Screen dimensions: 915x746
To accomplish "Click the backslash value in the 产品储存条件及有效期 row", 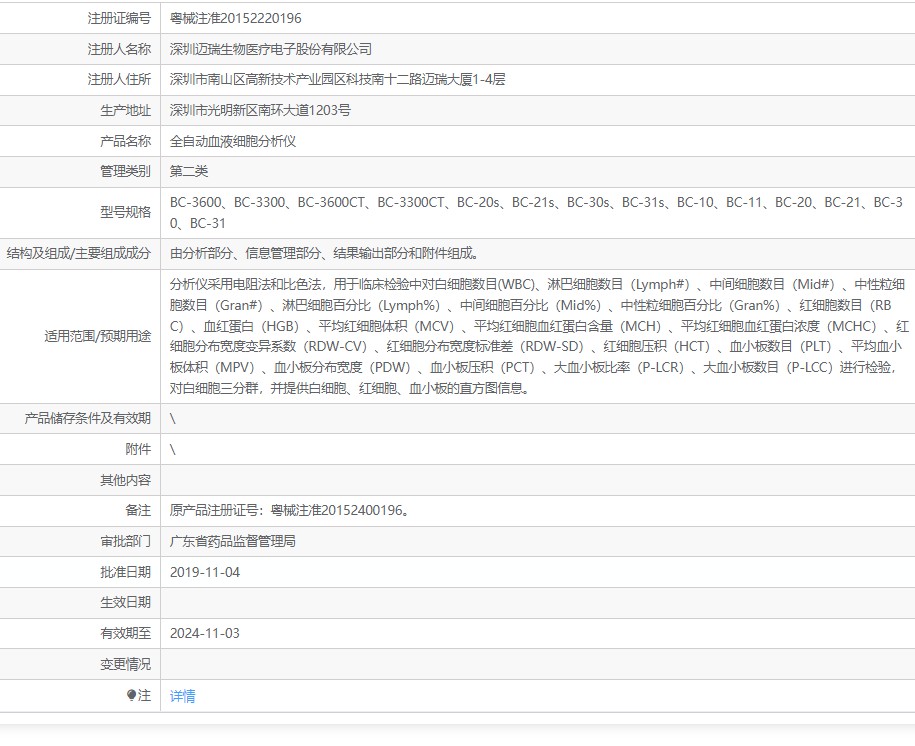I will point(173,419).
